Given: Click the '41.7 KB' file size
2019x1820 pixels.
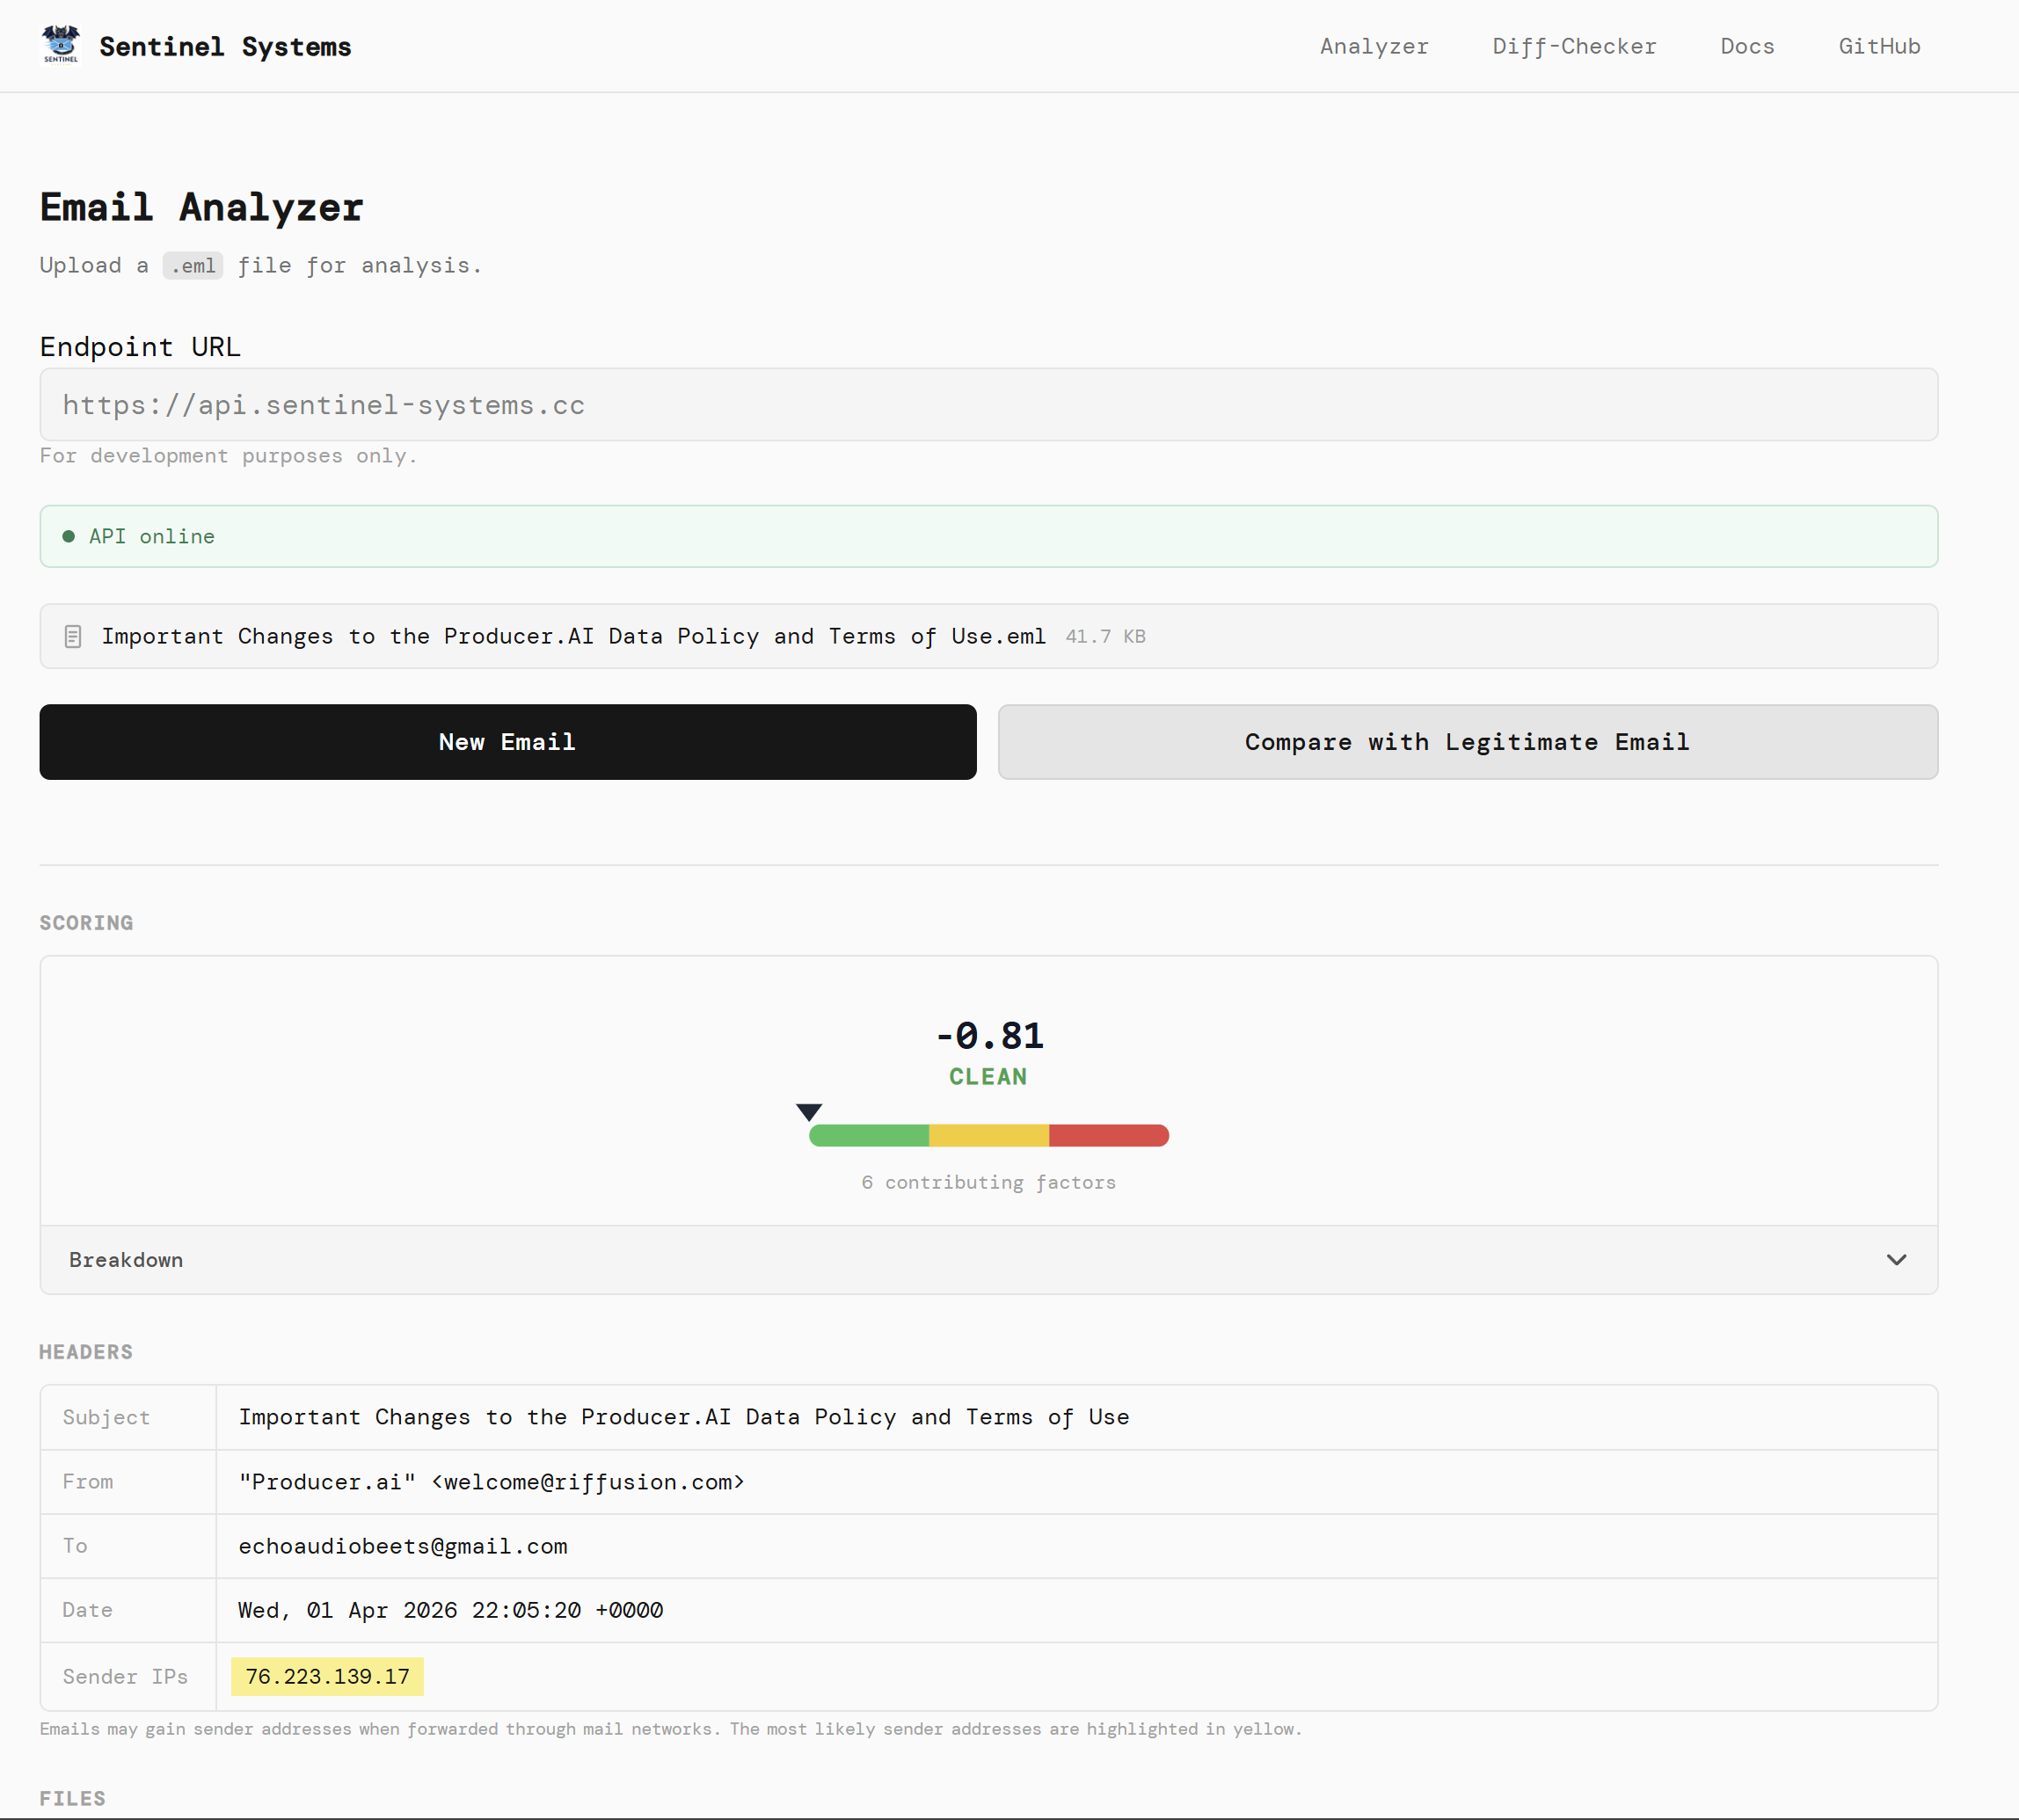Looking at the screenshot, I should pos(1105,637).
